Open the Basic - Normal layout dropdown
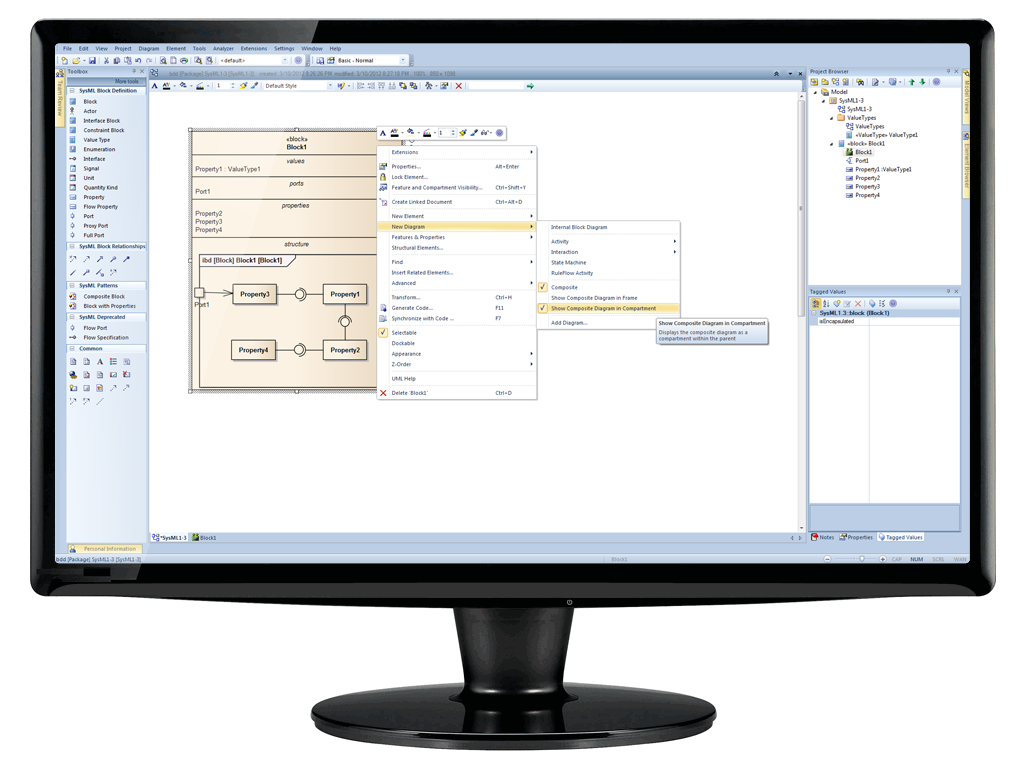The height and width of the screenshot is (768, 1024). pos(403,61)
